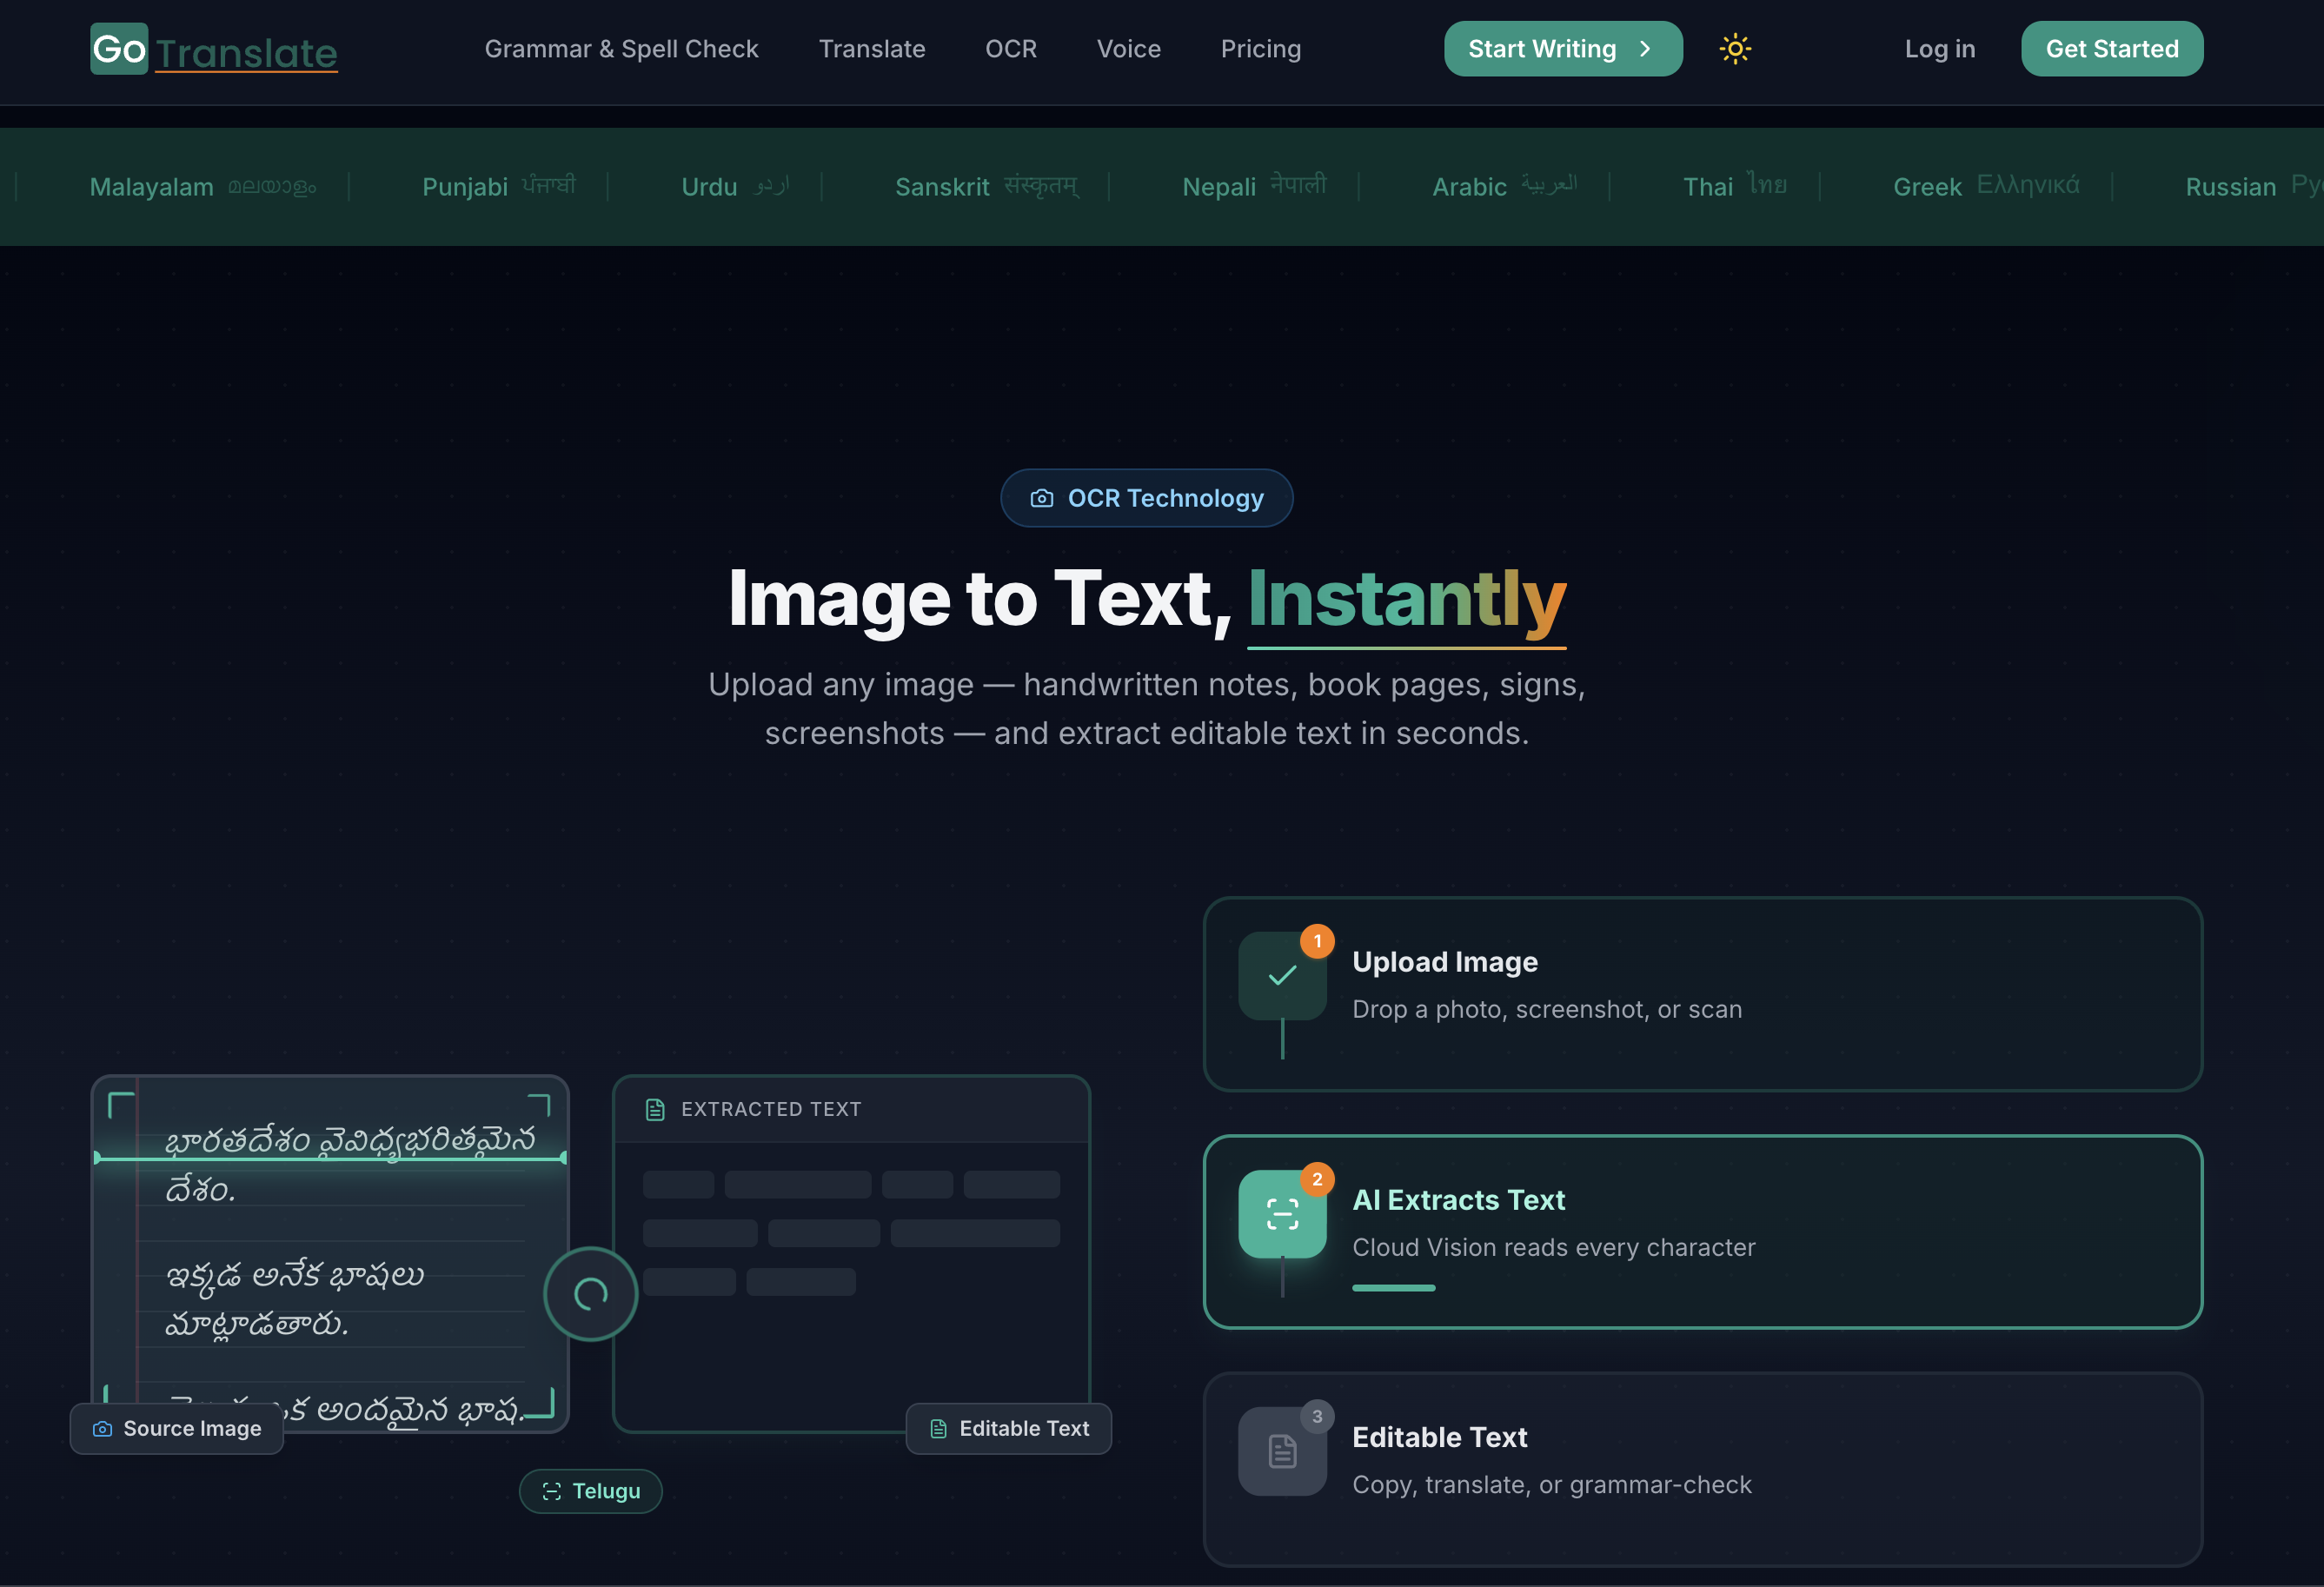Click the progress bar under Cloud Vision text
The width and height of the screenshot is (2324, 1587).
point(1393,1288)
